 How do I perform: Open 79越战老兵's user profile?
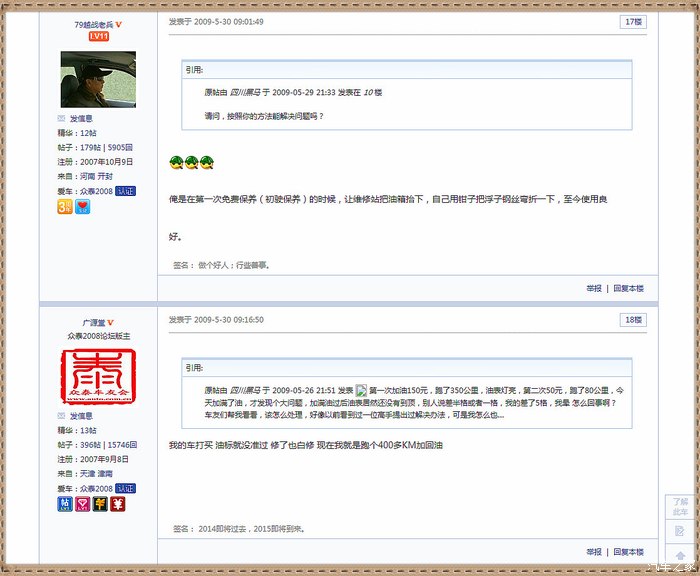(93, 24)
